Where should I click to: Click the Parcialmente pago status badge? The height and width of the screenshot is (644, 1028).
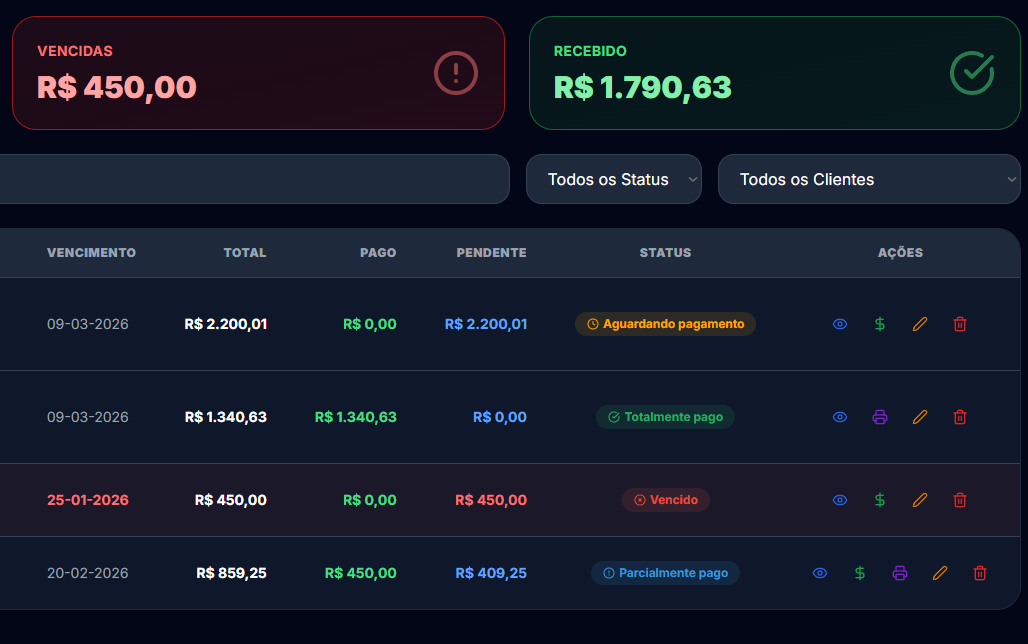click(665, 573)
